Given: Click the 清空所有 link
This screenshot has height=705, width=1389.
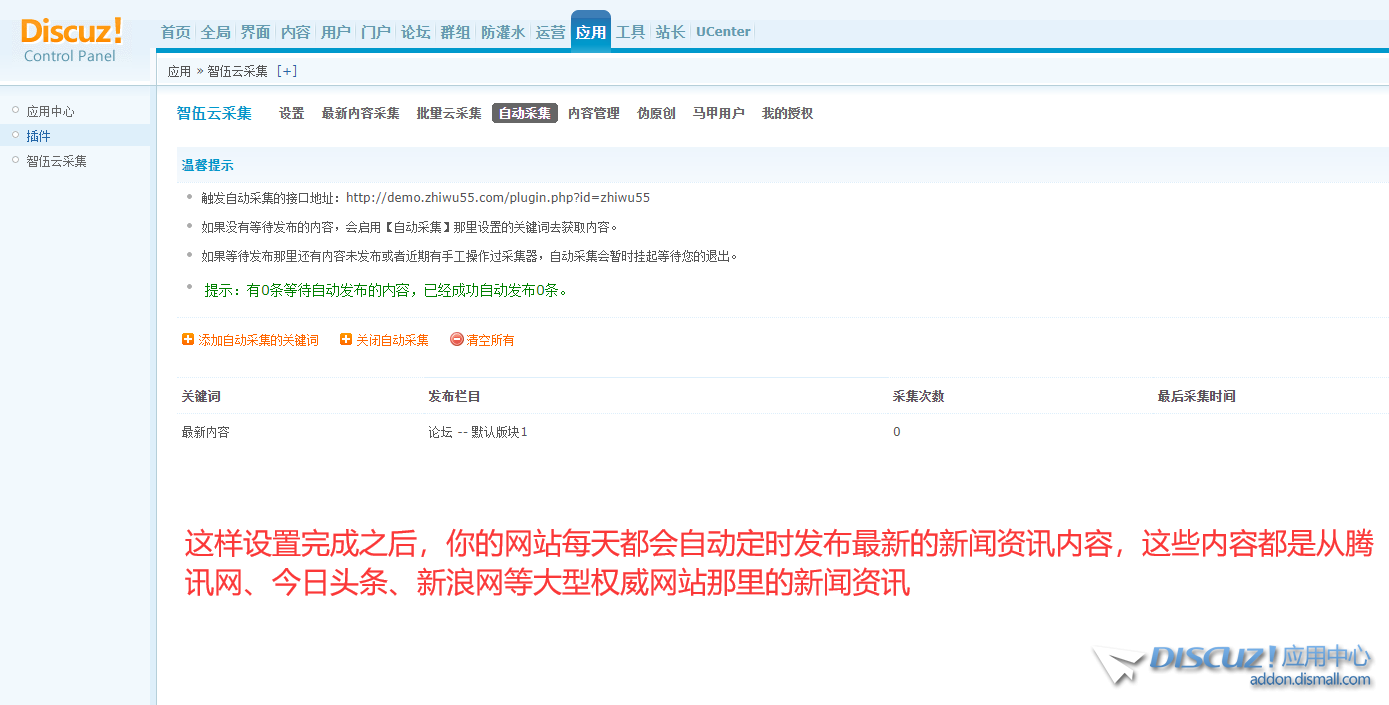Looking at the screenshot, I should [x=490, y=340].
